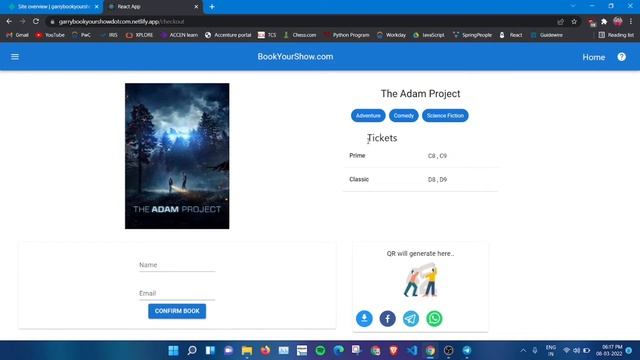Open the help question-mark icon
Viewport: 640px width, 360px height.
click(621, 57)
